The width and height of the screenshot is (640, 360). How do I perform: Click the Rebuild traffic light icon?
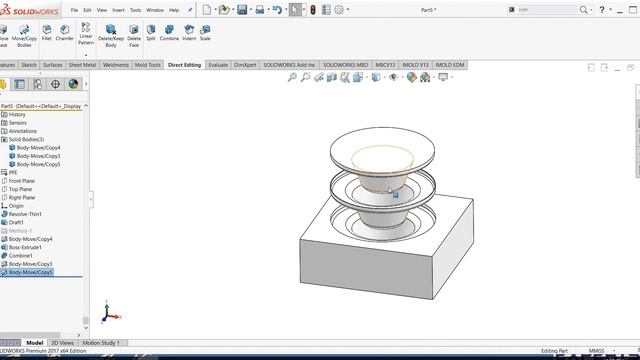pyautogui.click(x=313, y=10)
